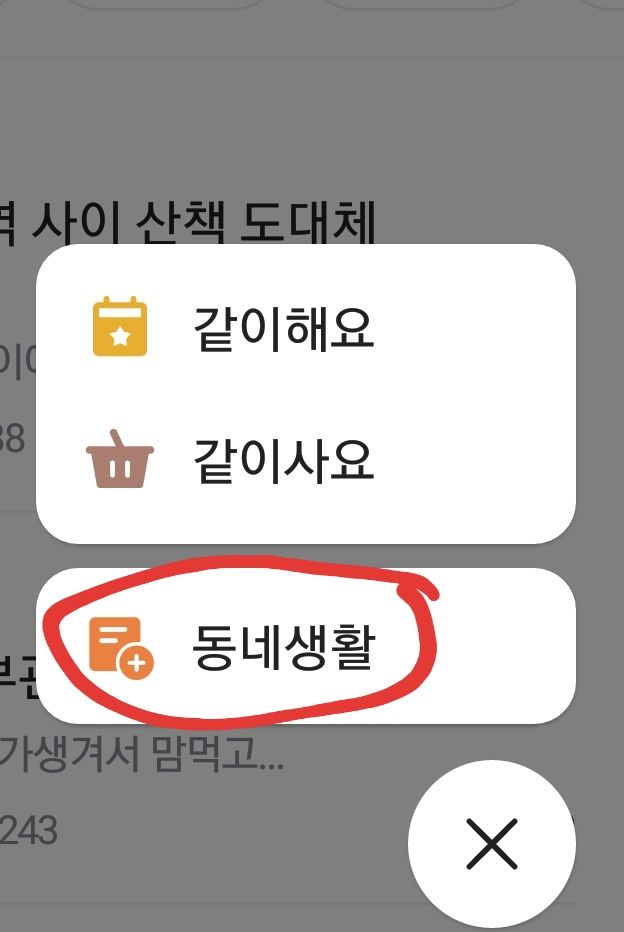Click the partially hidden 38 count
The image size is (624, 932).
point(12,438)
